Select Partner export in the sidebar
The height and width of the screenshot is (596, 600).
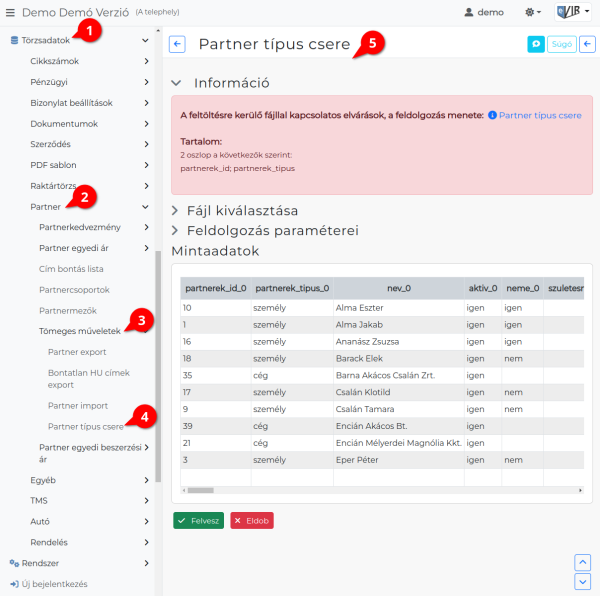click(x=77, y=352)
